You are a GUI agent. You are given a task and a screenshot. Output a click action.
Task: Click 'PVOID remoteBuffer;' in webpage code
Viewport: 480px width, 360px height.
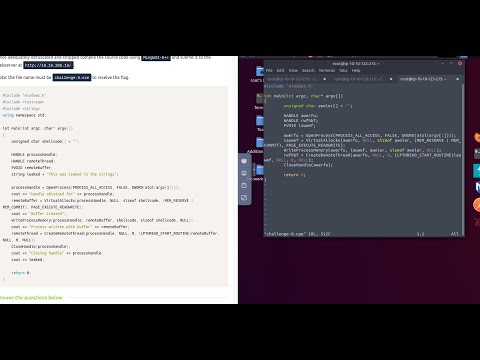coord(31,168)
